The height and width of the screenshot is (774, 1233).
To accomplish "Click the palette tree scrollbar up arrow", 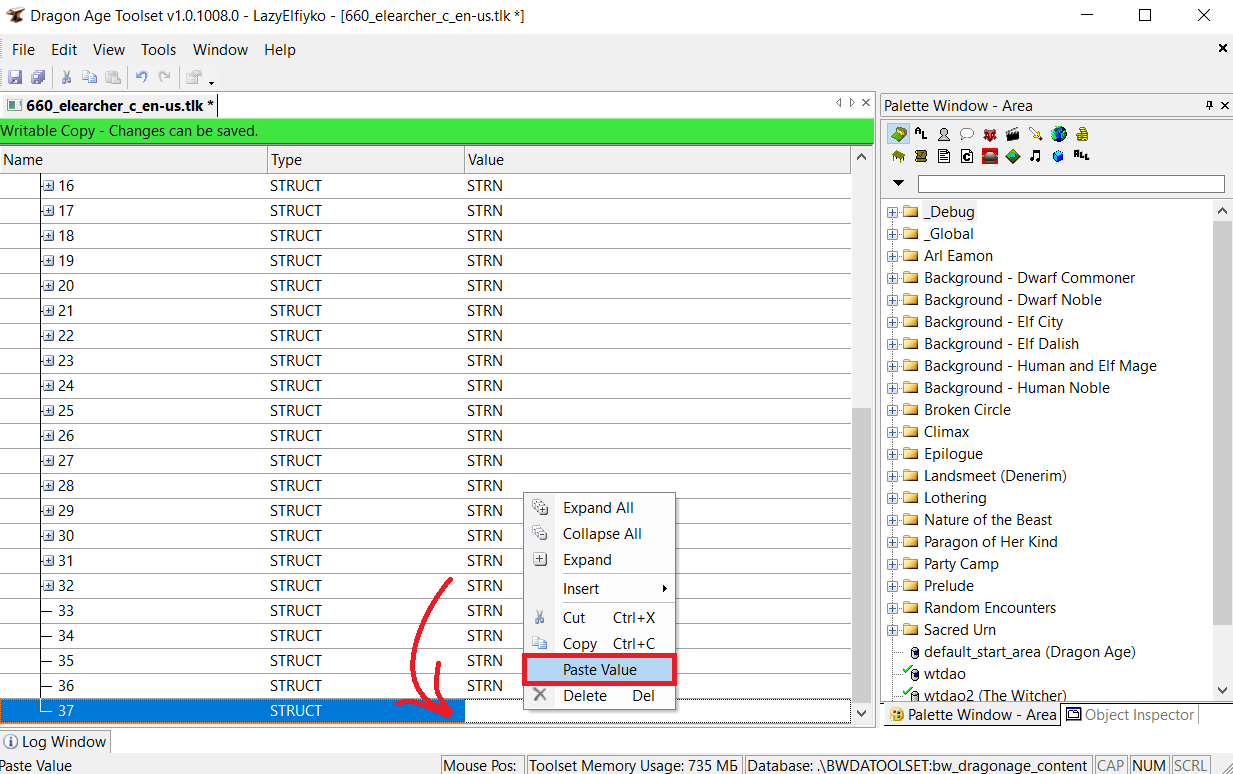I will [x=1222, y=211].
